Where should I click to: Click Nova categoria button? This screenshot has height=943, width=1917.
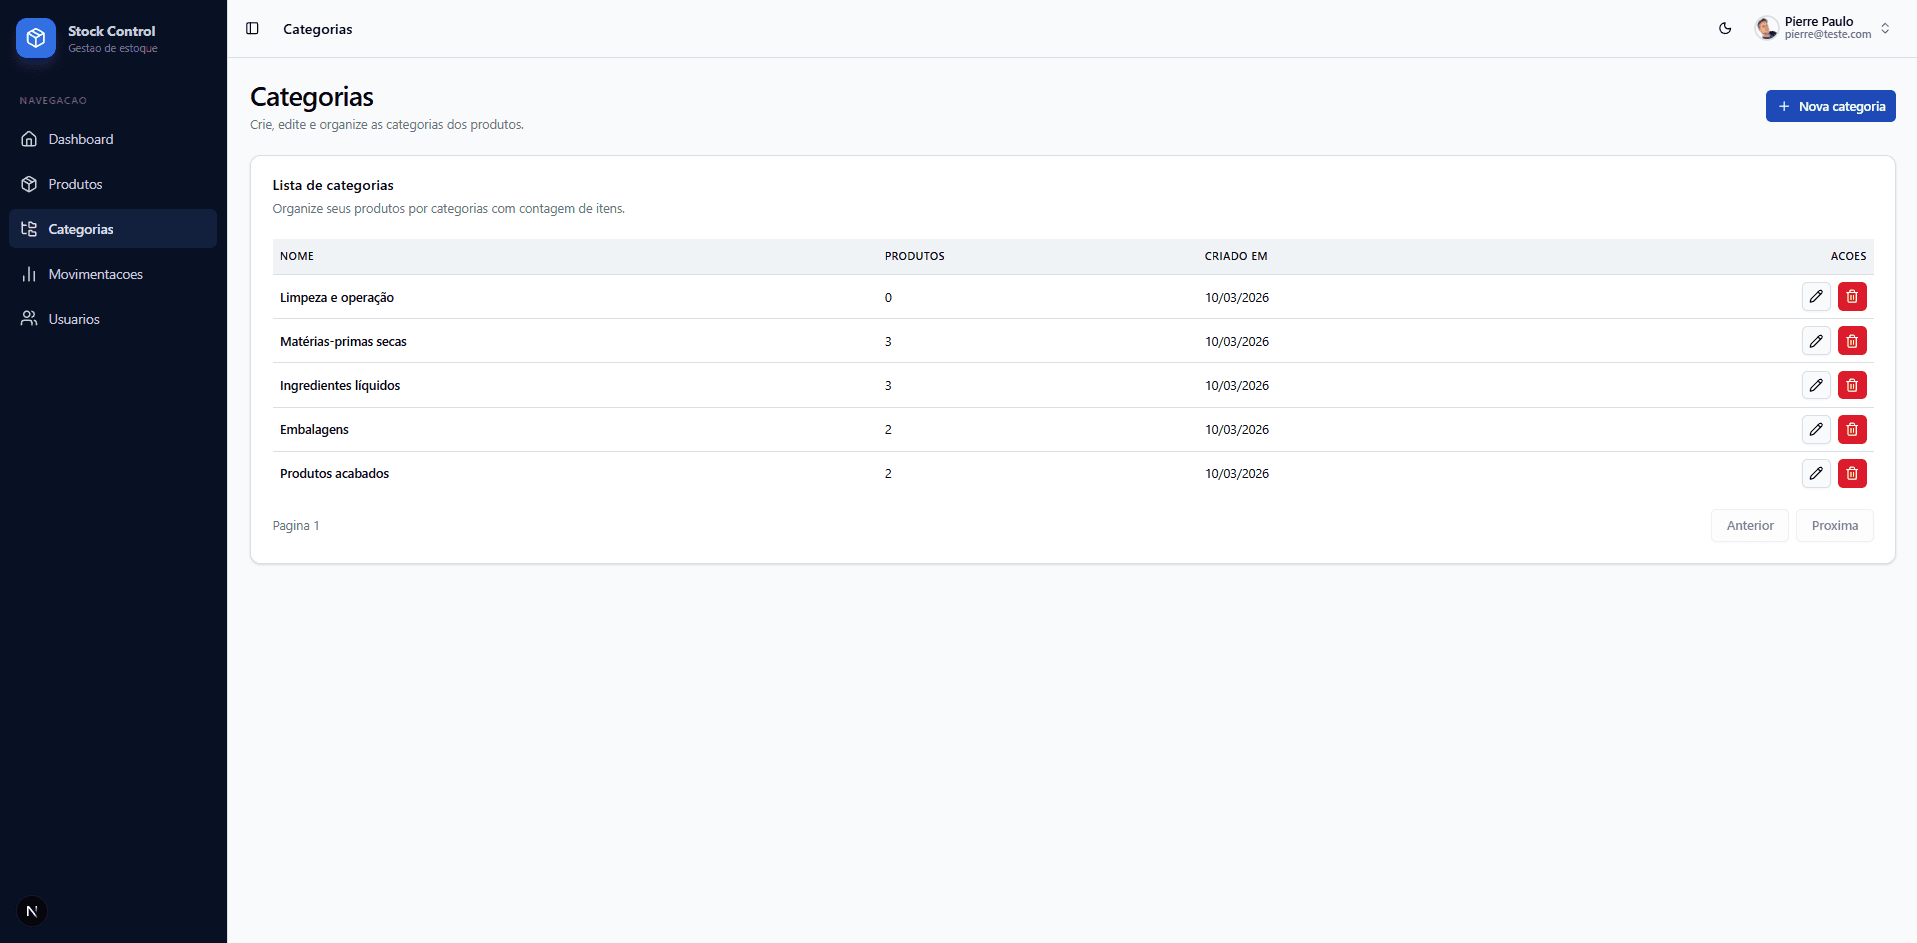[x=1829, y=106]
